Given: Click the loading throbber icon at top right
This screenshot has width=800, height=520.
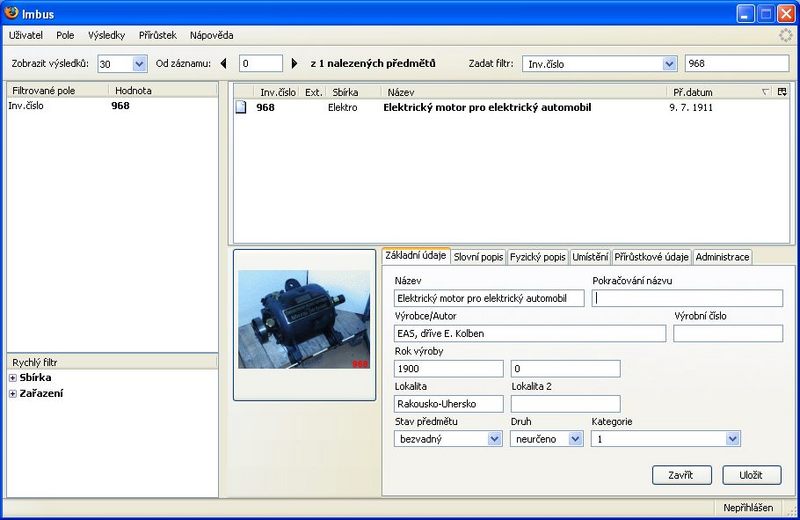Looking at the screenshot, I should [786, 35].
